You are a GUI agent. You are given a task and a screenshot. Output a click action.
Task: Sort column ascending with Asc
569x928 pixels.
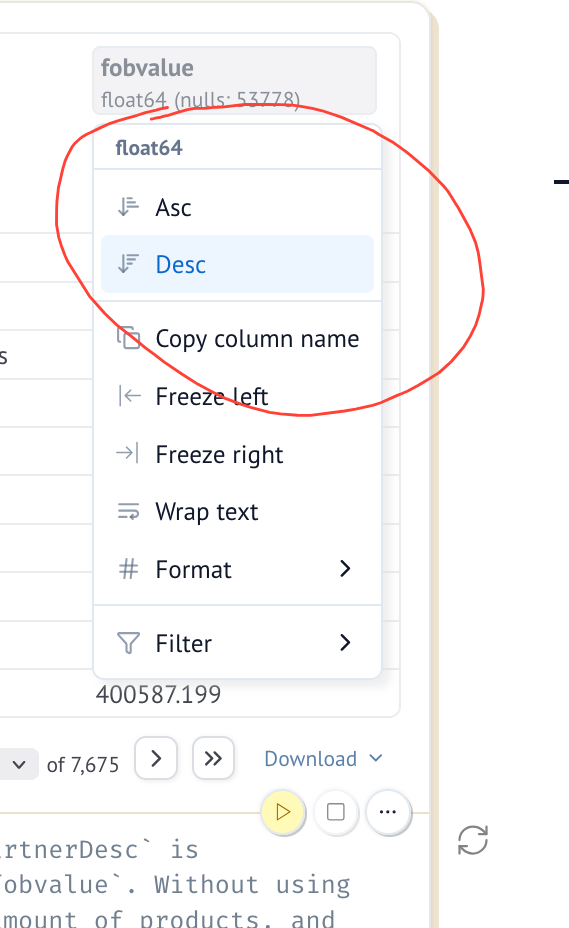[237, 207]
